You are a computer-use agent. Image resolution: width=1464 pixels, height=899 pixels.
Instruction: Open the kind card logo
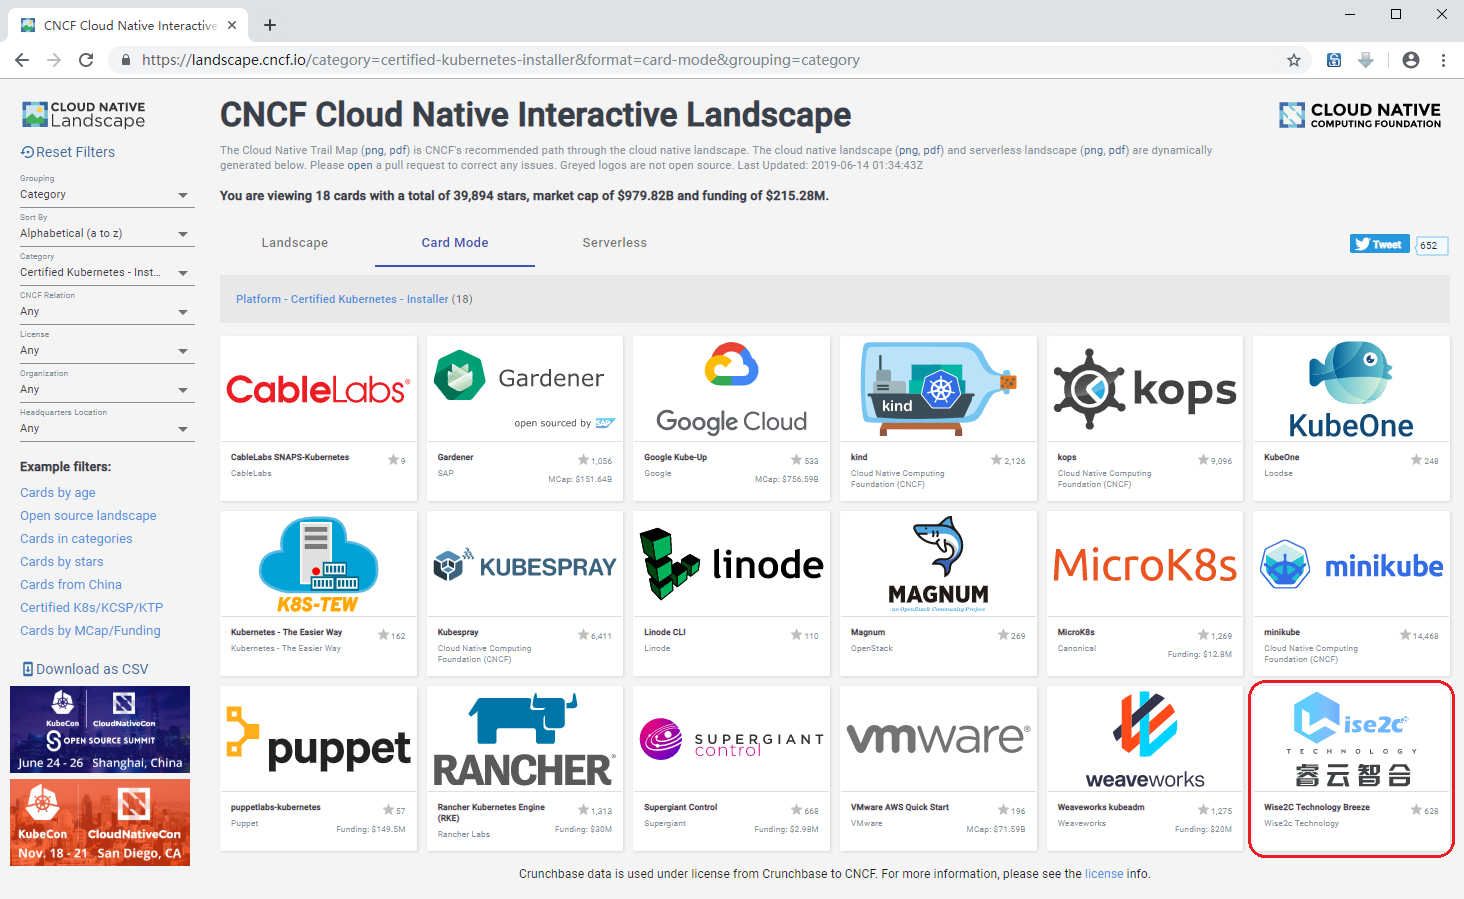(x=938, y=389)
